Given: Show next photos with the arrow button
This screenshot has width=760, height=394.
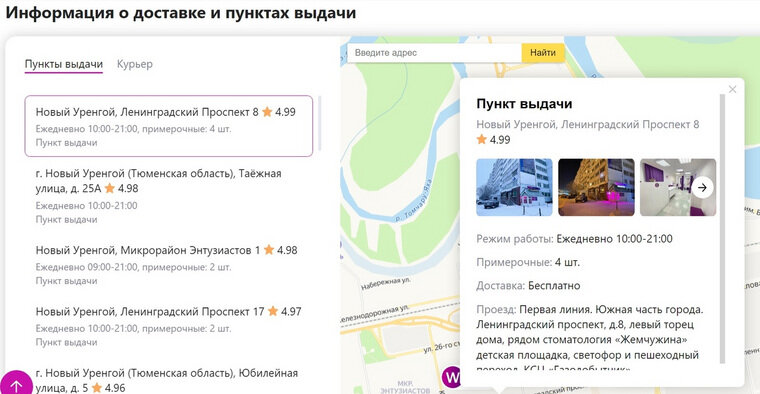Looking at the screenshot, I should [702, 187].
